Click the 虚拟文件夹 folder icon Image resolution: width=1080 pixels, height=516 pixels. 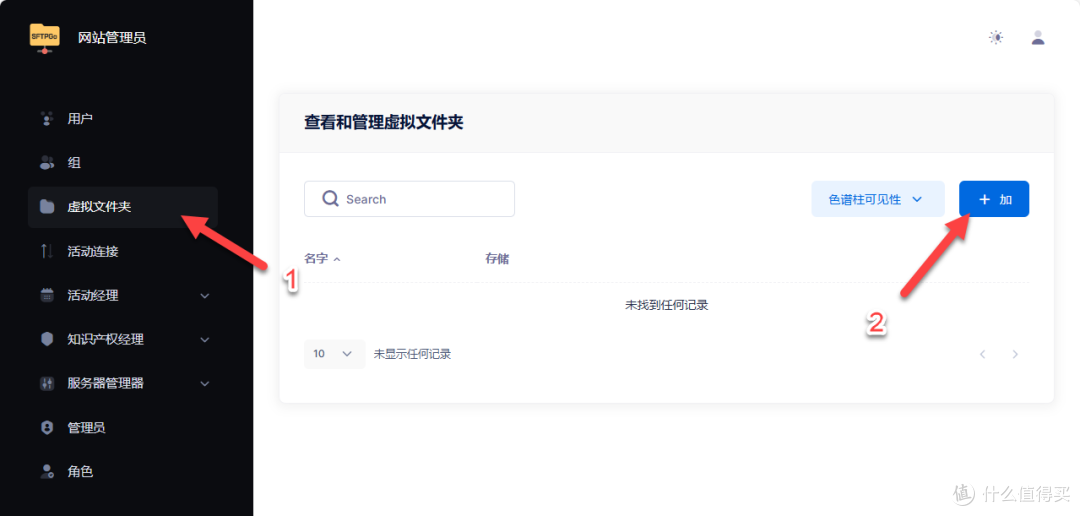pyautogui.click(x=47, y=207)
